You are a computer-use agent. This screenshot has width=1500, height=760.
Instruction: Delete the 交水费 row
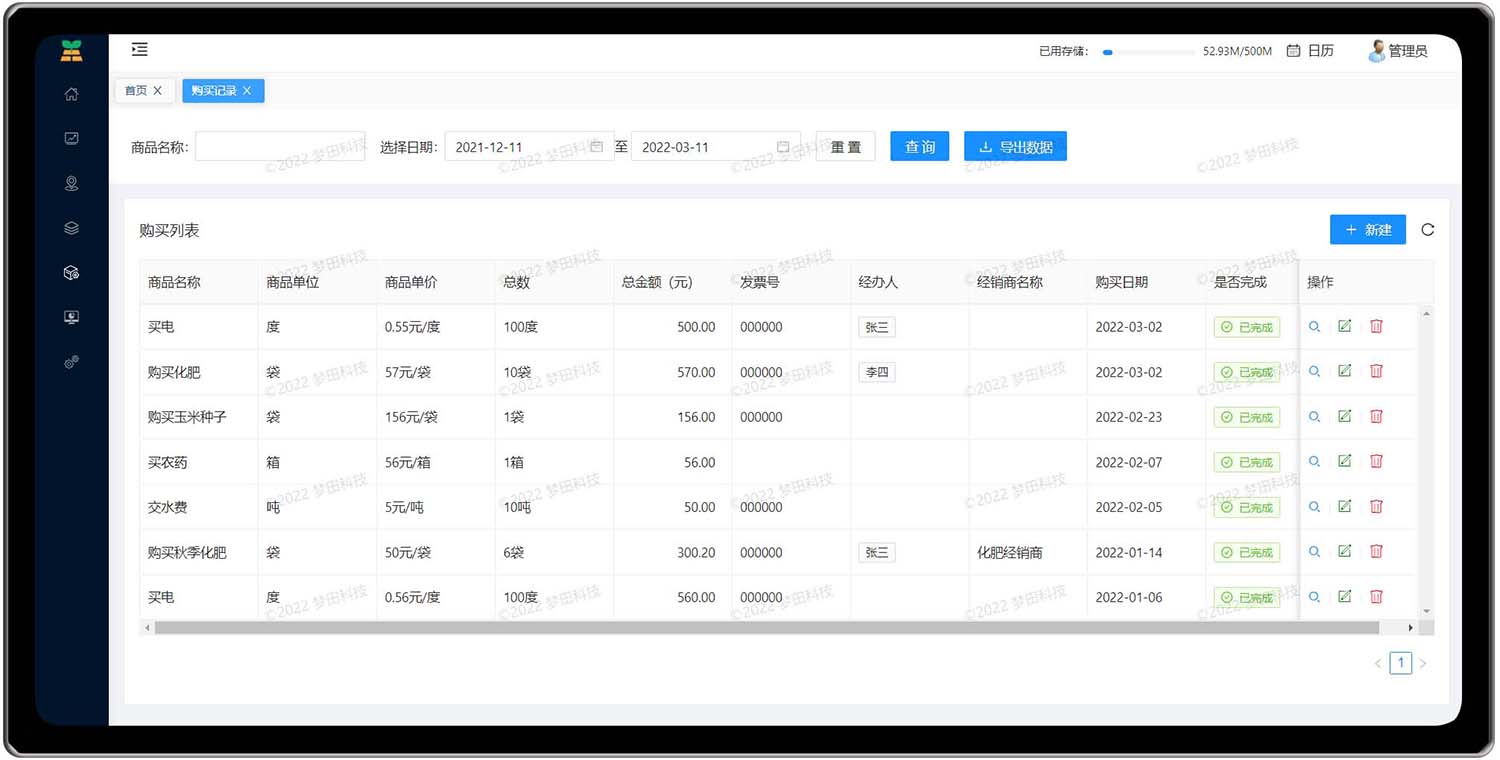pyautogui.click(x=1376, y=506)
